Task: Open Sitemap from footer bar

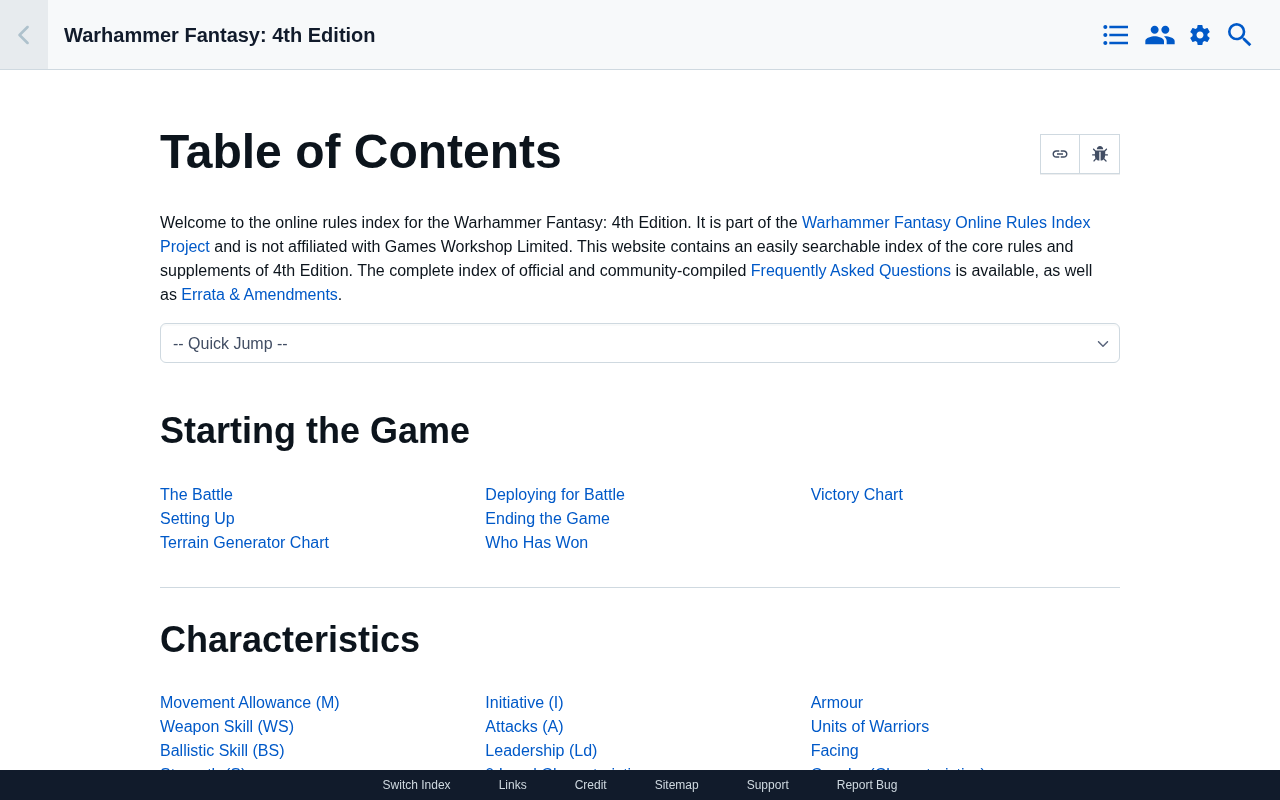Action: [677, 785]
